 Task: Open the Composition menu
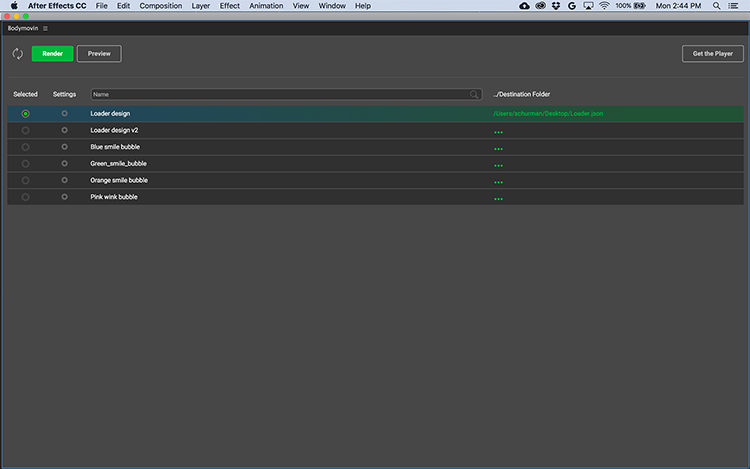[x=161, y=6]
